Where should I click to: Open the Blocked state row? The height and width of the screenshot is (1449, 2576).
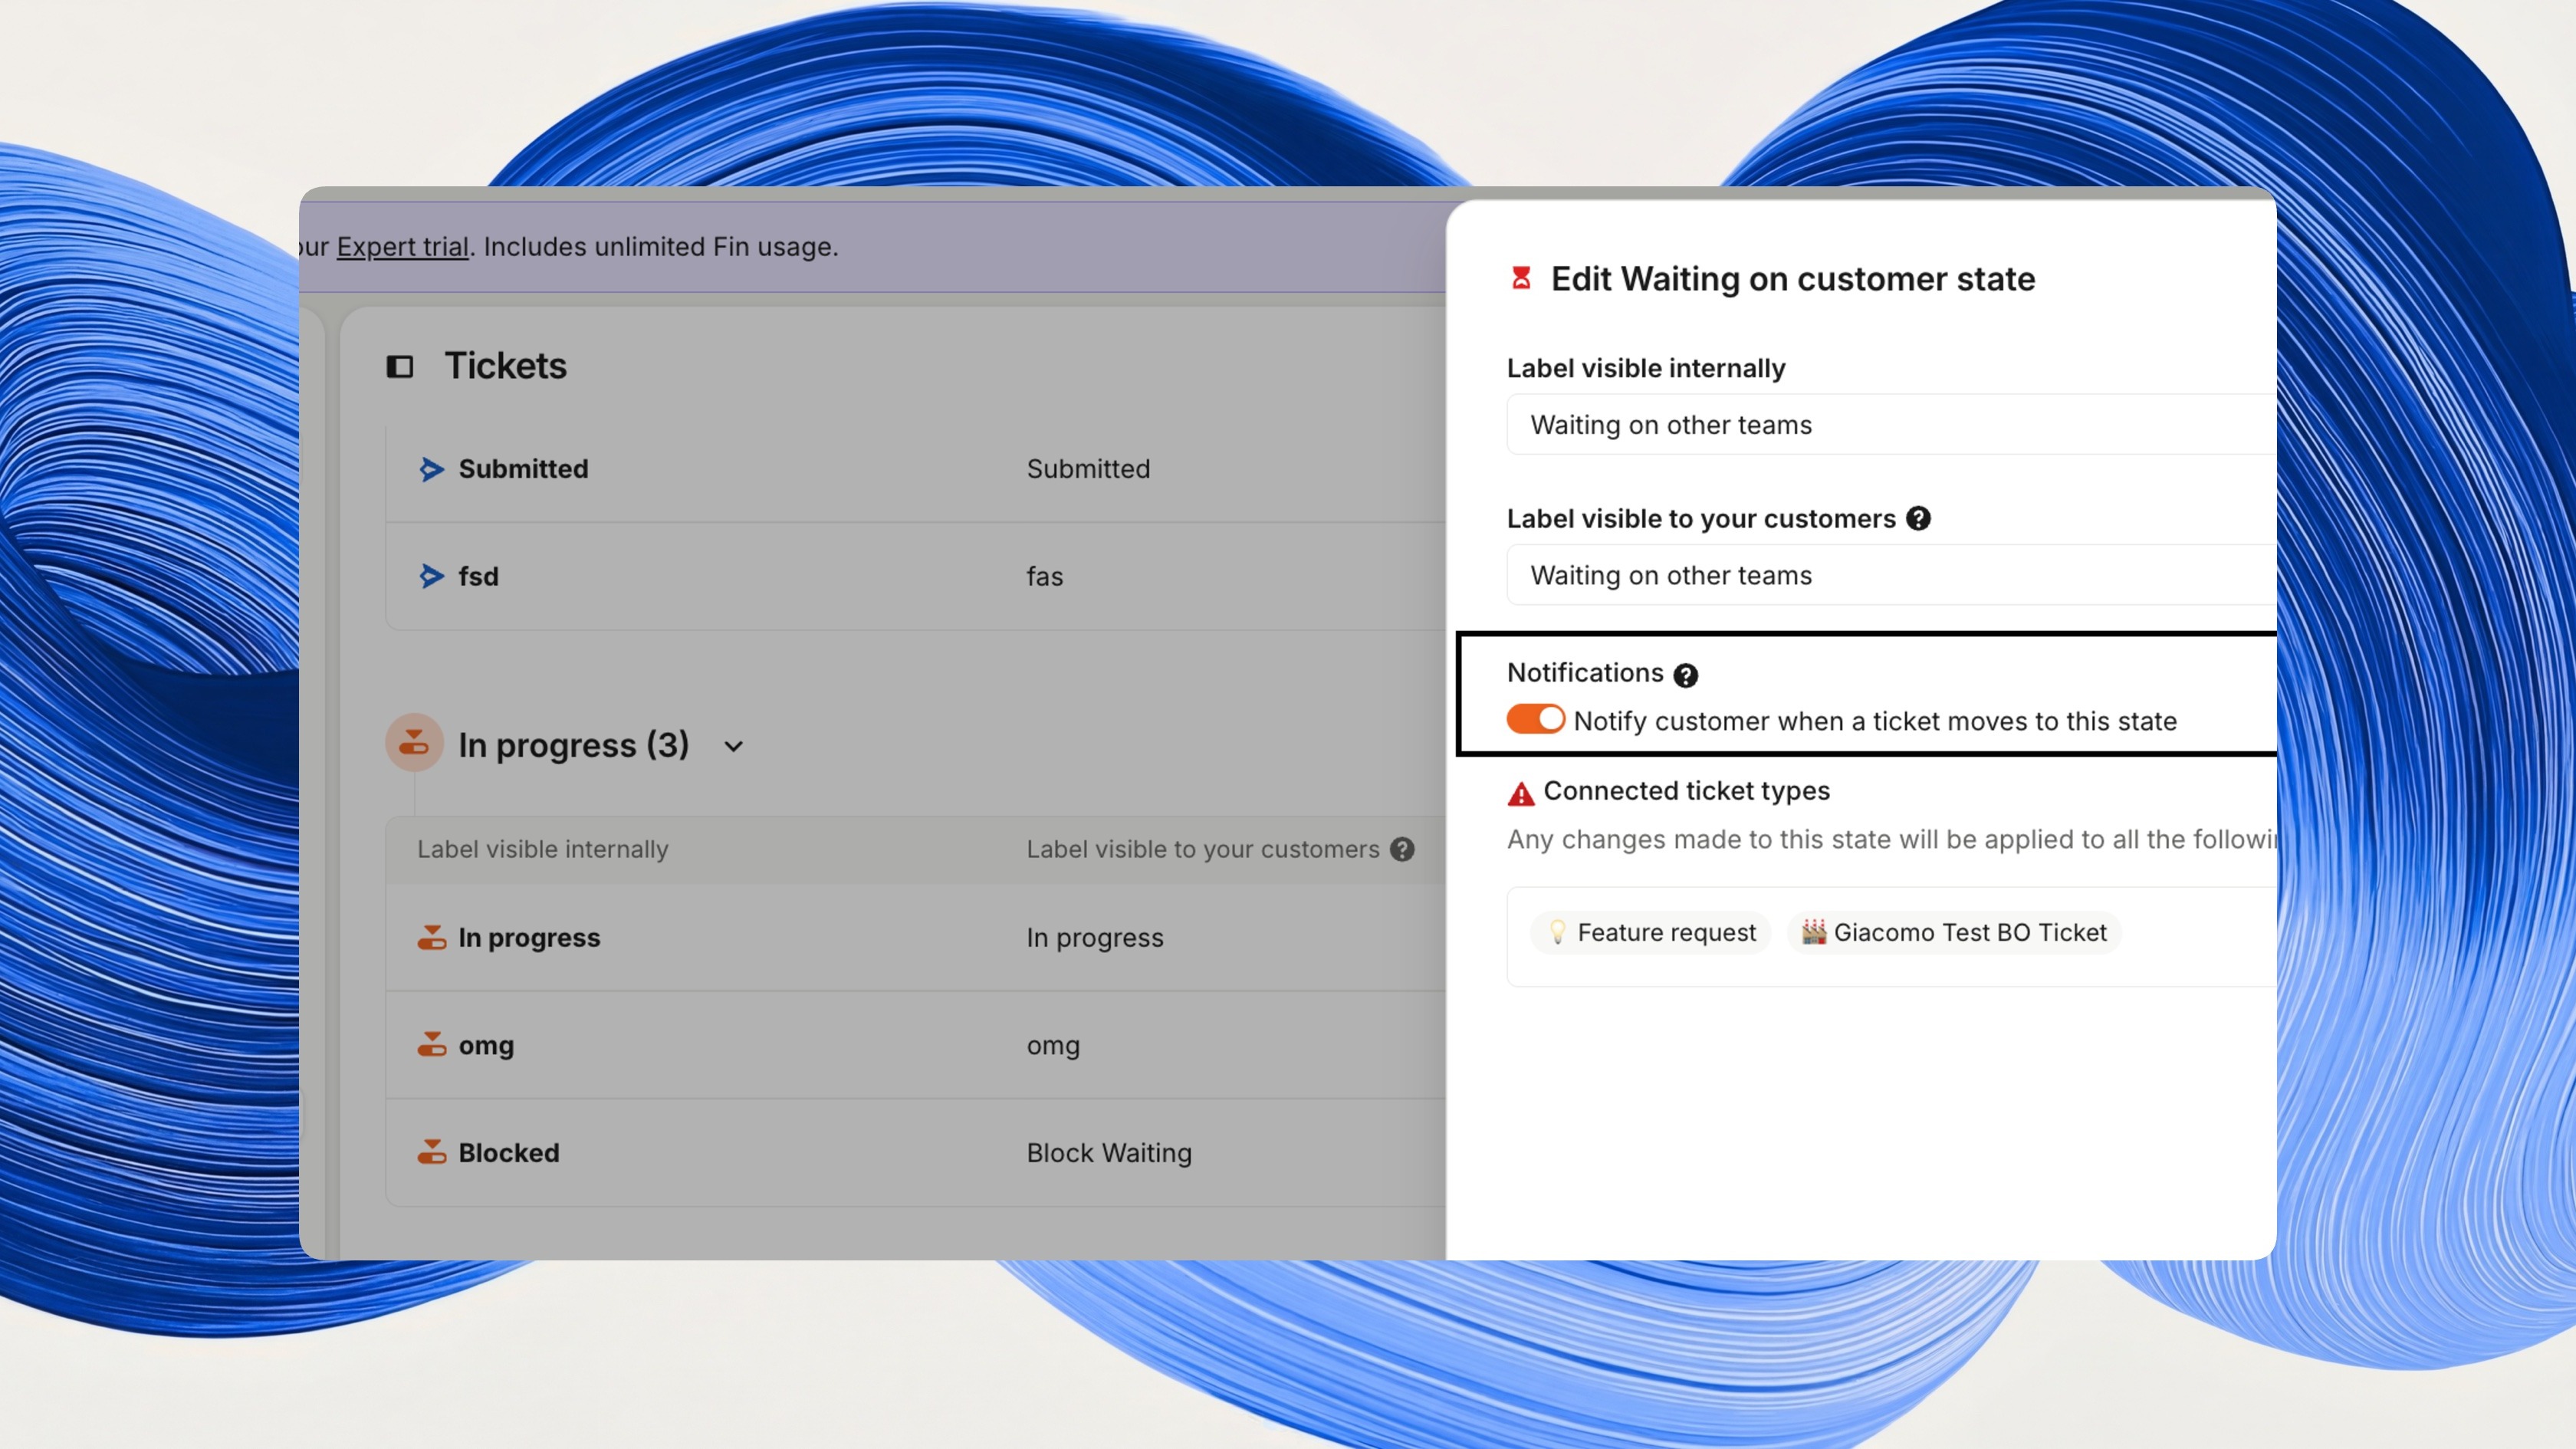coord(915,1152)
